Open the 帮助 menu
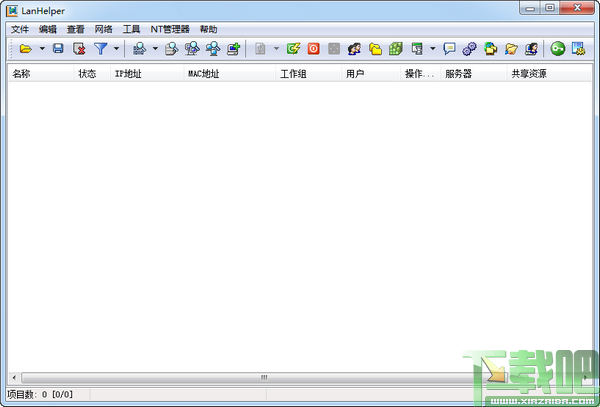 pos(209,29)
